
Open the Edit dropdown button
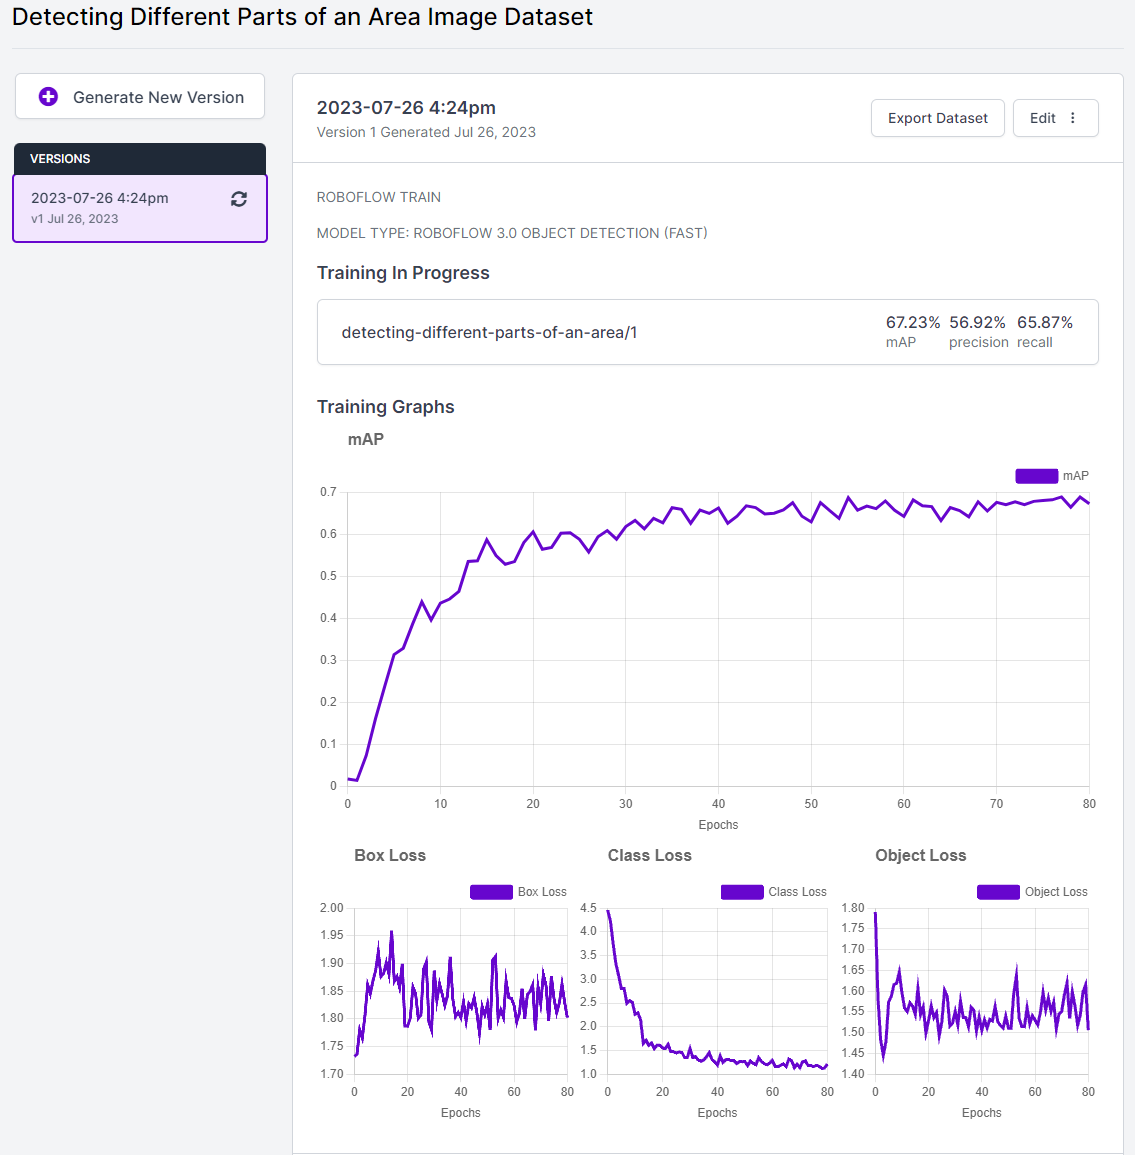(x=1043, y=118)
